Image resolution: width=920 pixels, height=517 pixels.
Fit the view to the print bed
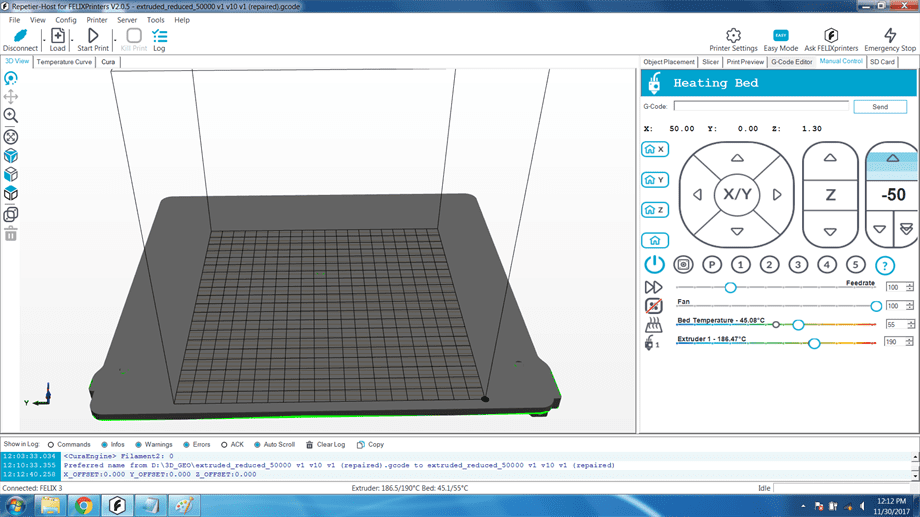coord(11,137)
